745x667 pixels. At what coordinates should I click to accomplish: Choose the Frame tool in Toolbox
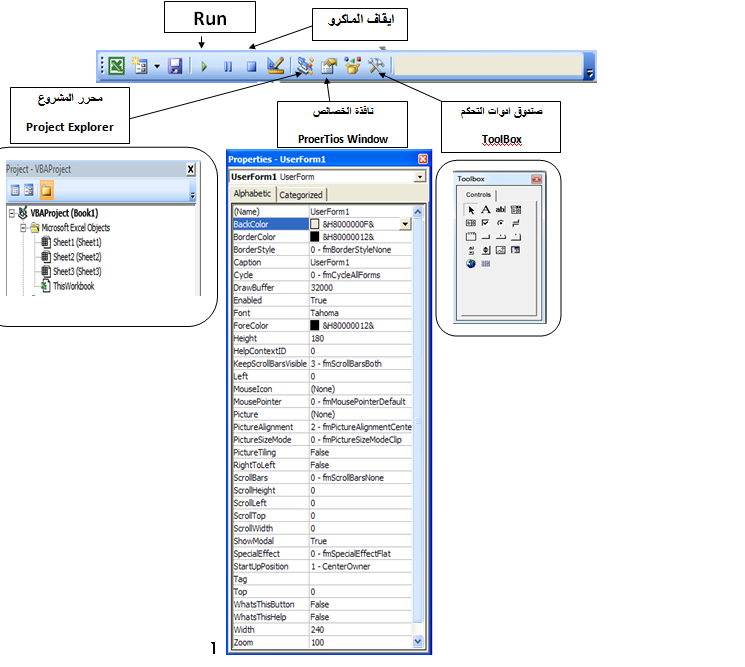point(471,237)
